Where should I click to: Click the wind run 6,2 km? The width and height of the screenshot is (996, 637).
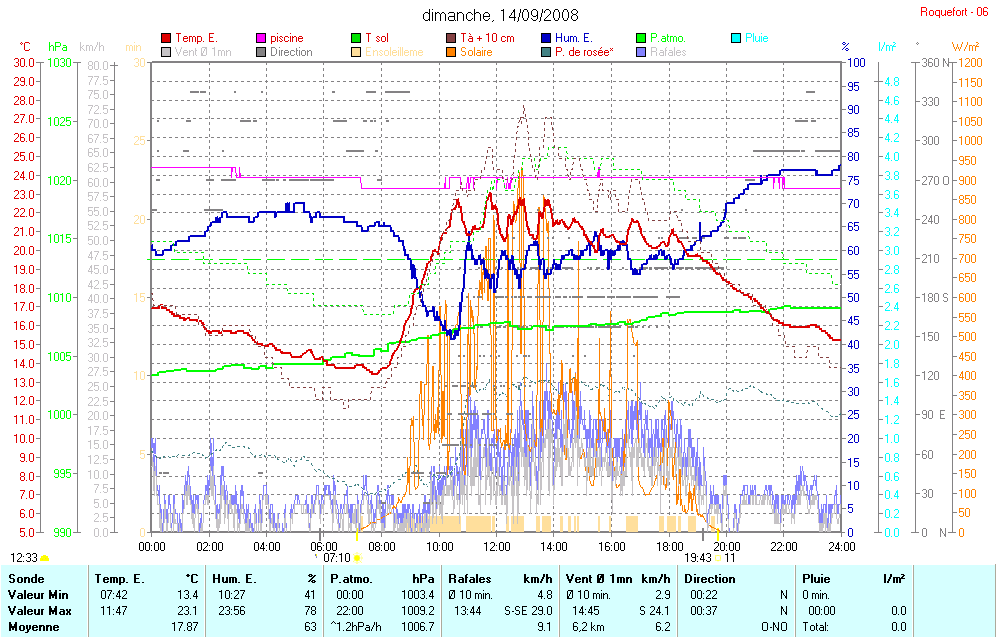tap(586, 627)
